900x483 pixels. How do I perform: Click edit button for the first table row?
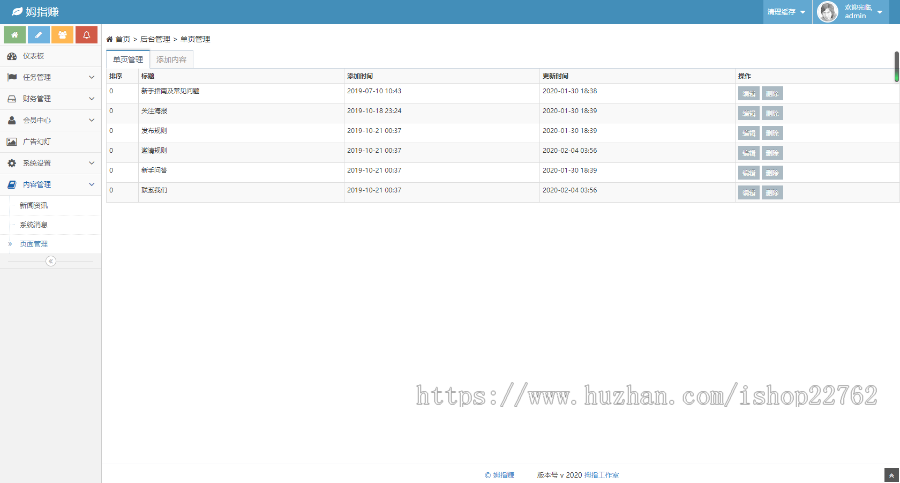748,93
